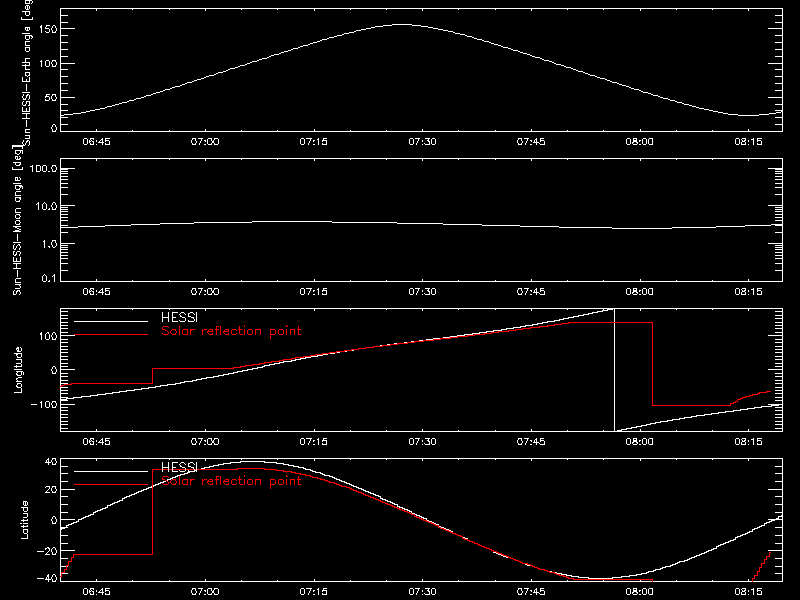Screen dimensions: 800x600
Task: Click the vertical white wrap line in Longitude plot
Action: pyautogui.click(x=614, y=370)
